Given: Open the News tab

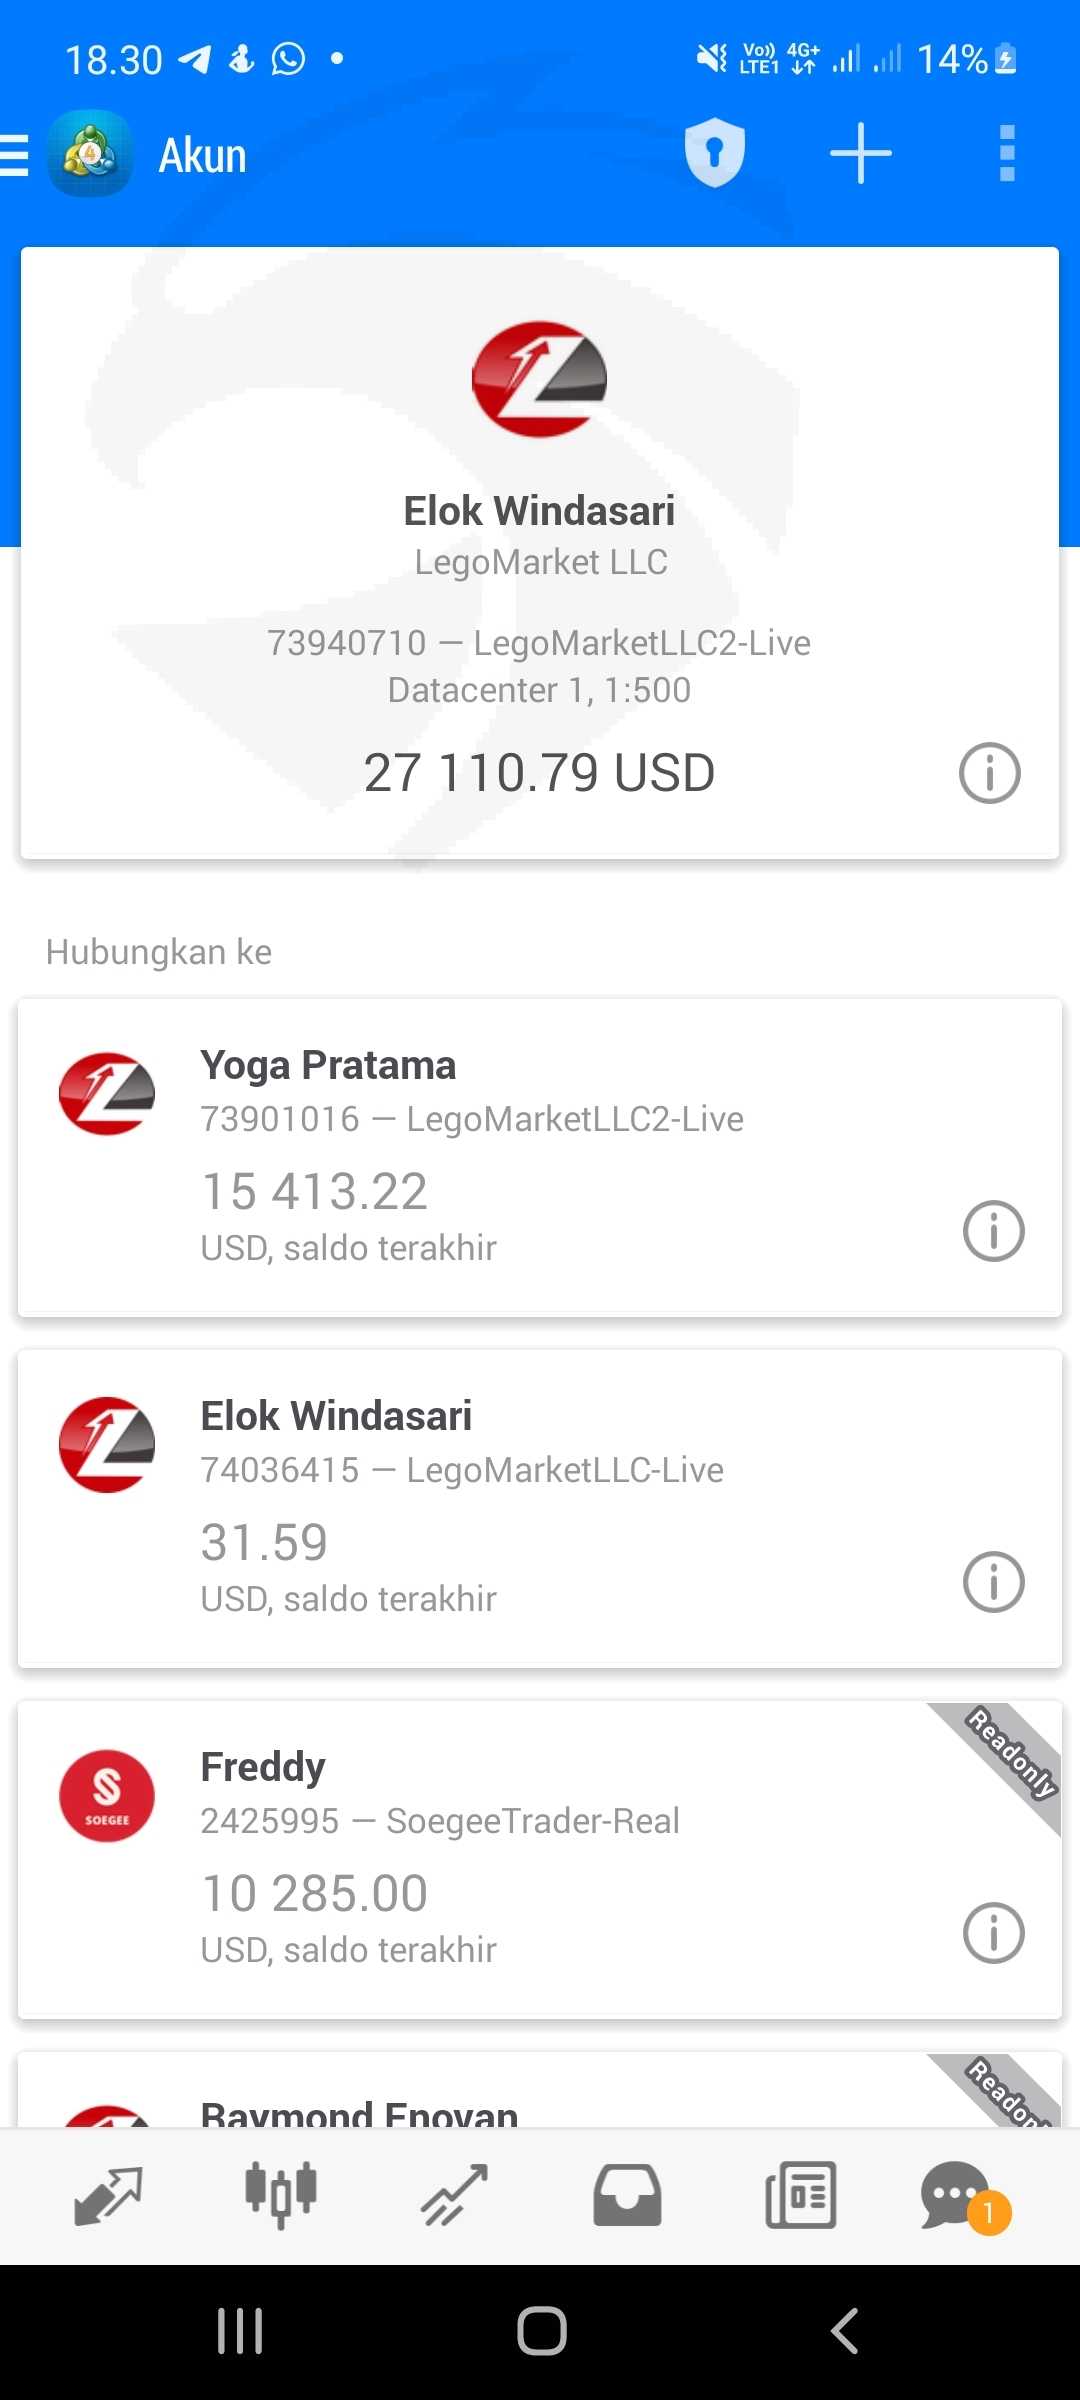Looking at the screenshot, I should click(800, 2195).
